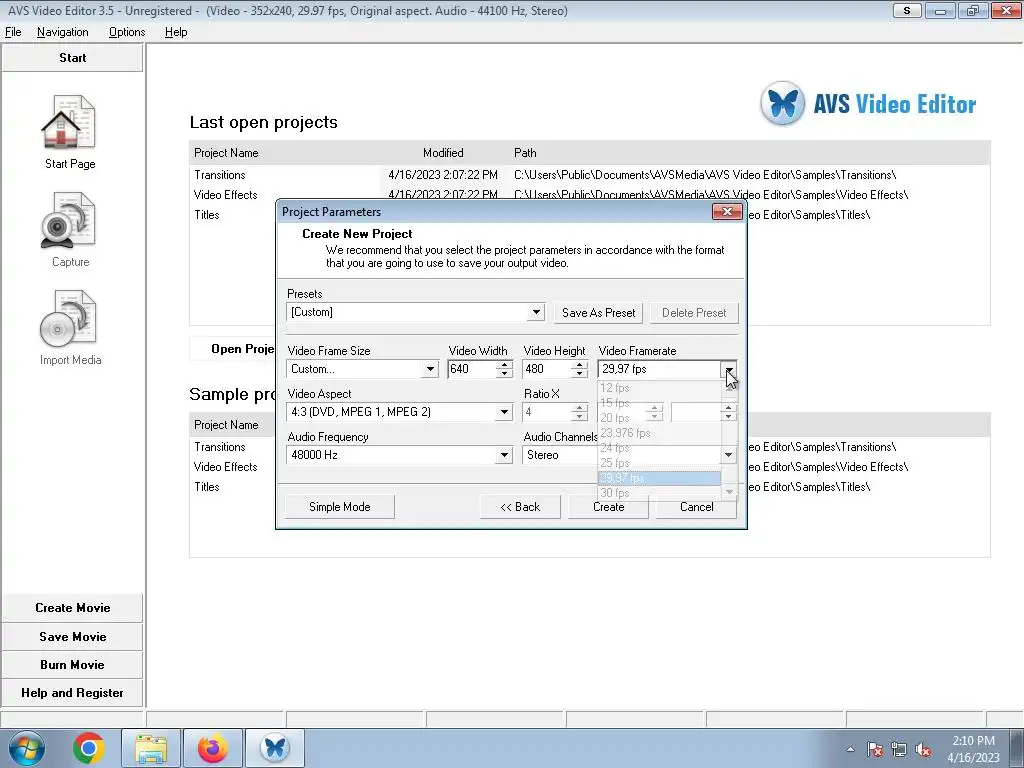The image size is (1024, 768).
Task: Click the Burn Movie section button
Action: [x=72, y=665]
